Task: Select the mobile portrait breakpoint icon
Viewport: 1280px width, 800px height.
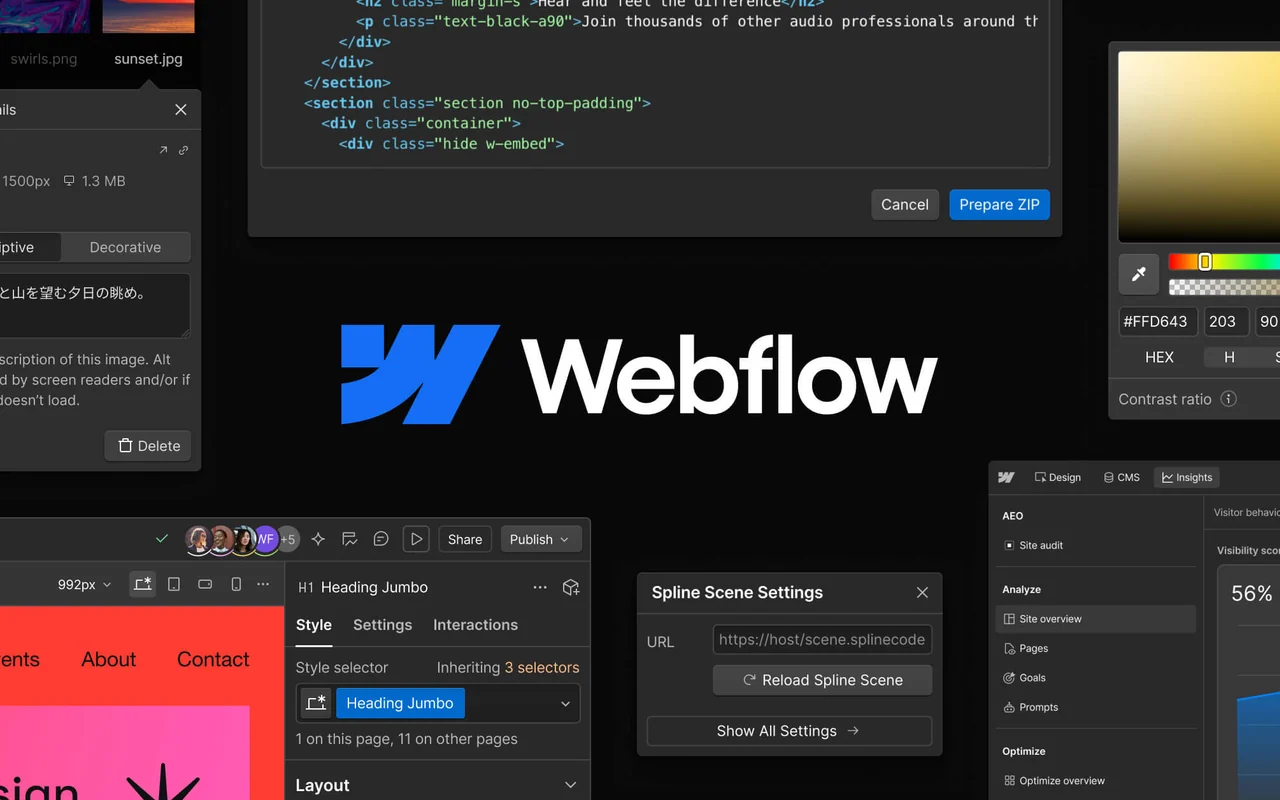Action: (x=236, y=584)
